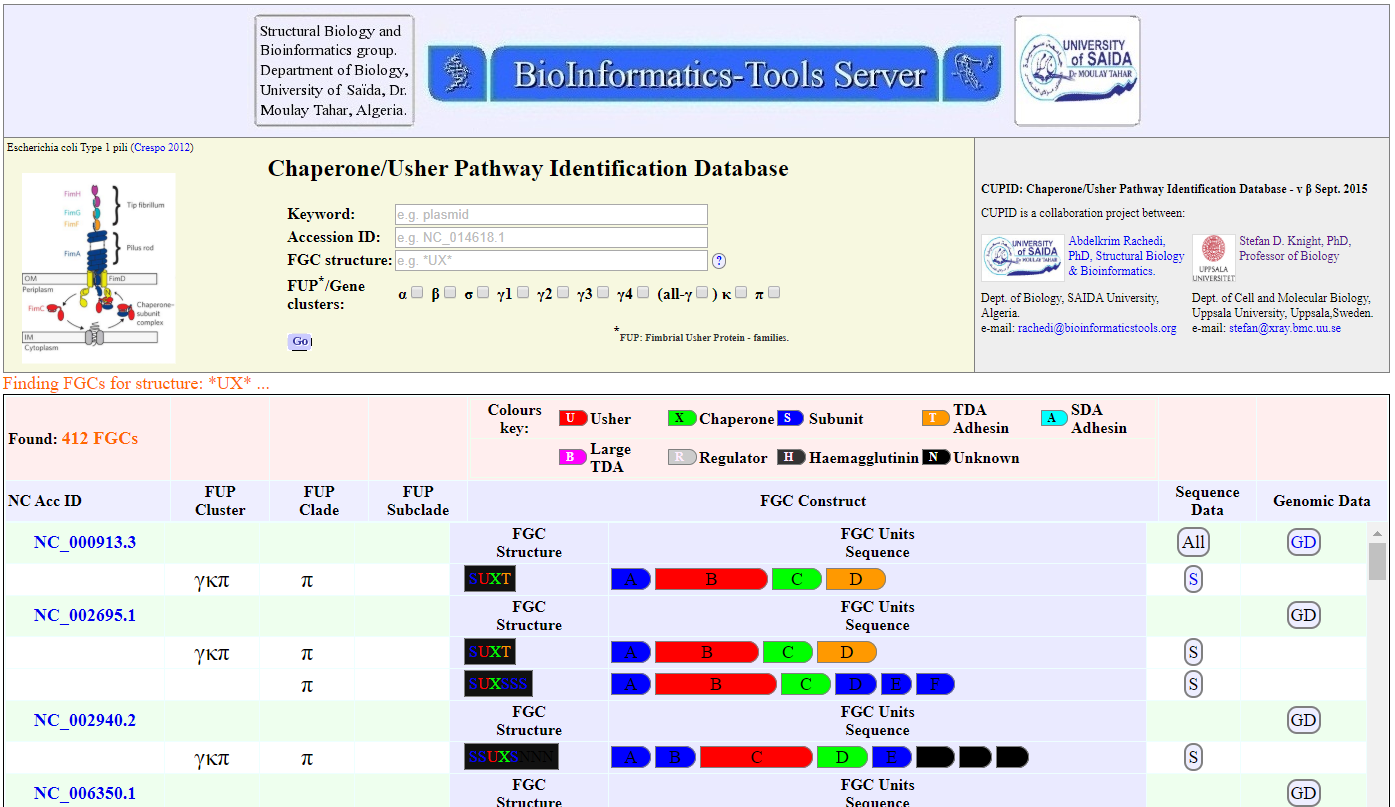Click the BioInformatics-Tools Server banner
Image resolution: width=1395 pixels, height=807 pixels.
pos(714,73)
